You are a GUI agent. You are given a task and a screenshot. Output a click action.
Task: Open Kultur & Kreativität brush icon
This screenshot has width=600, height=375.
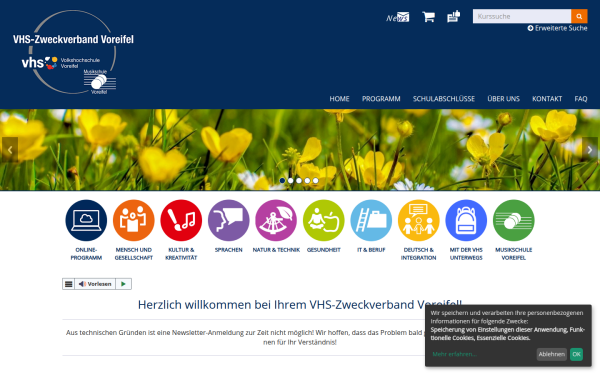(181, 220)
